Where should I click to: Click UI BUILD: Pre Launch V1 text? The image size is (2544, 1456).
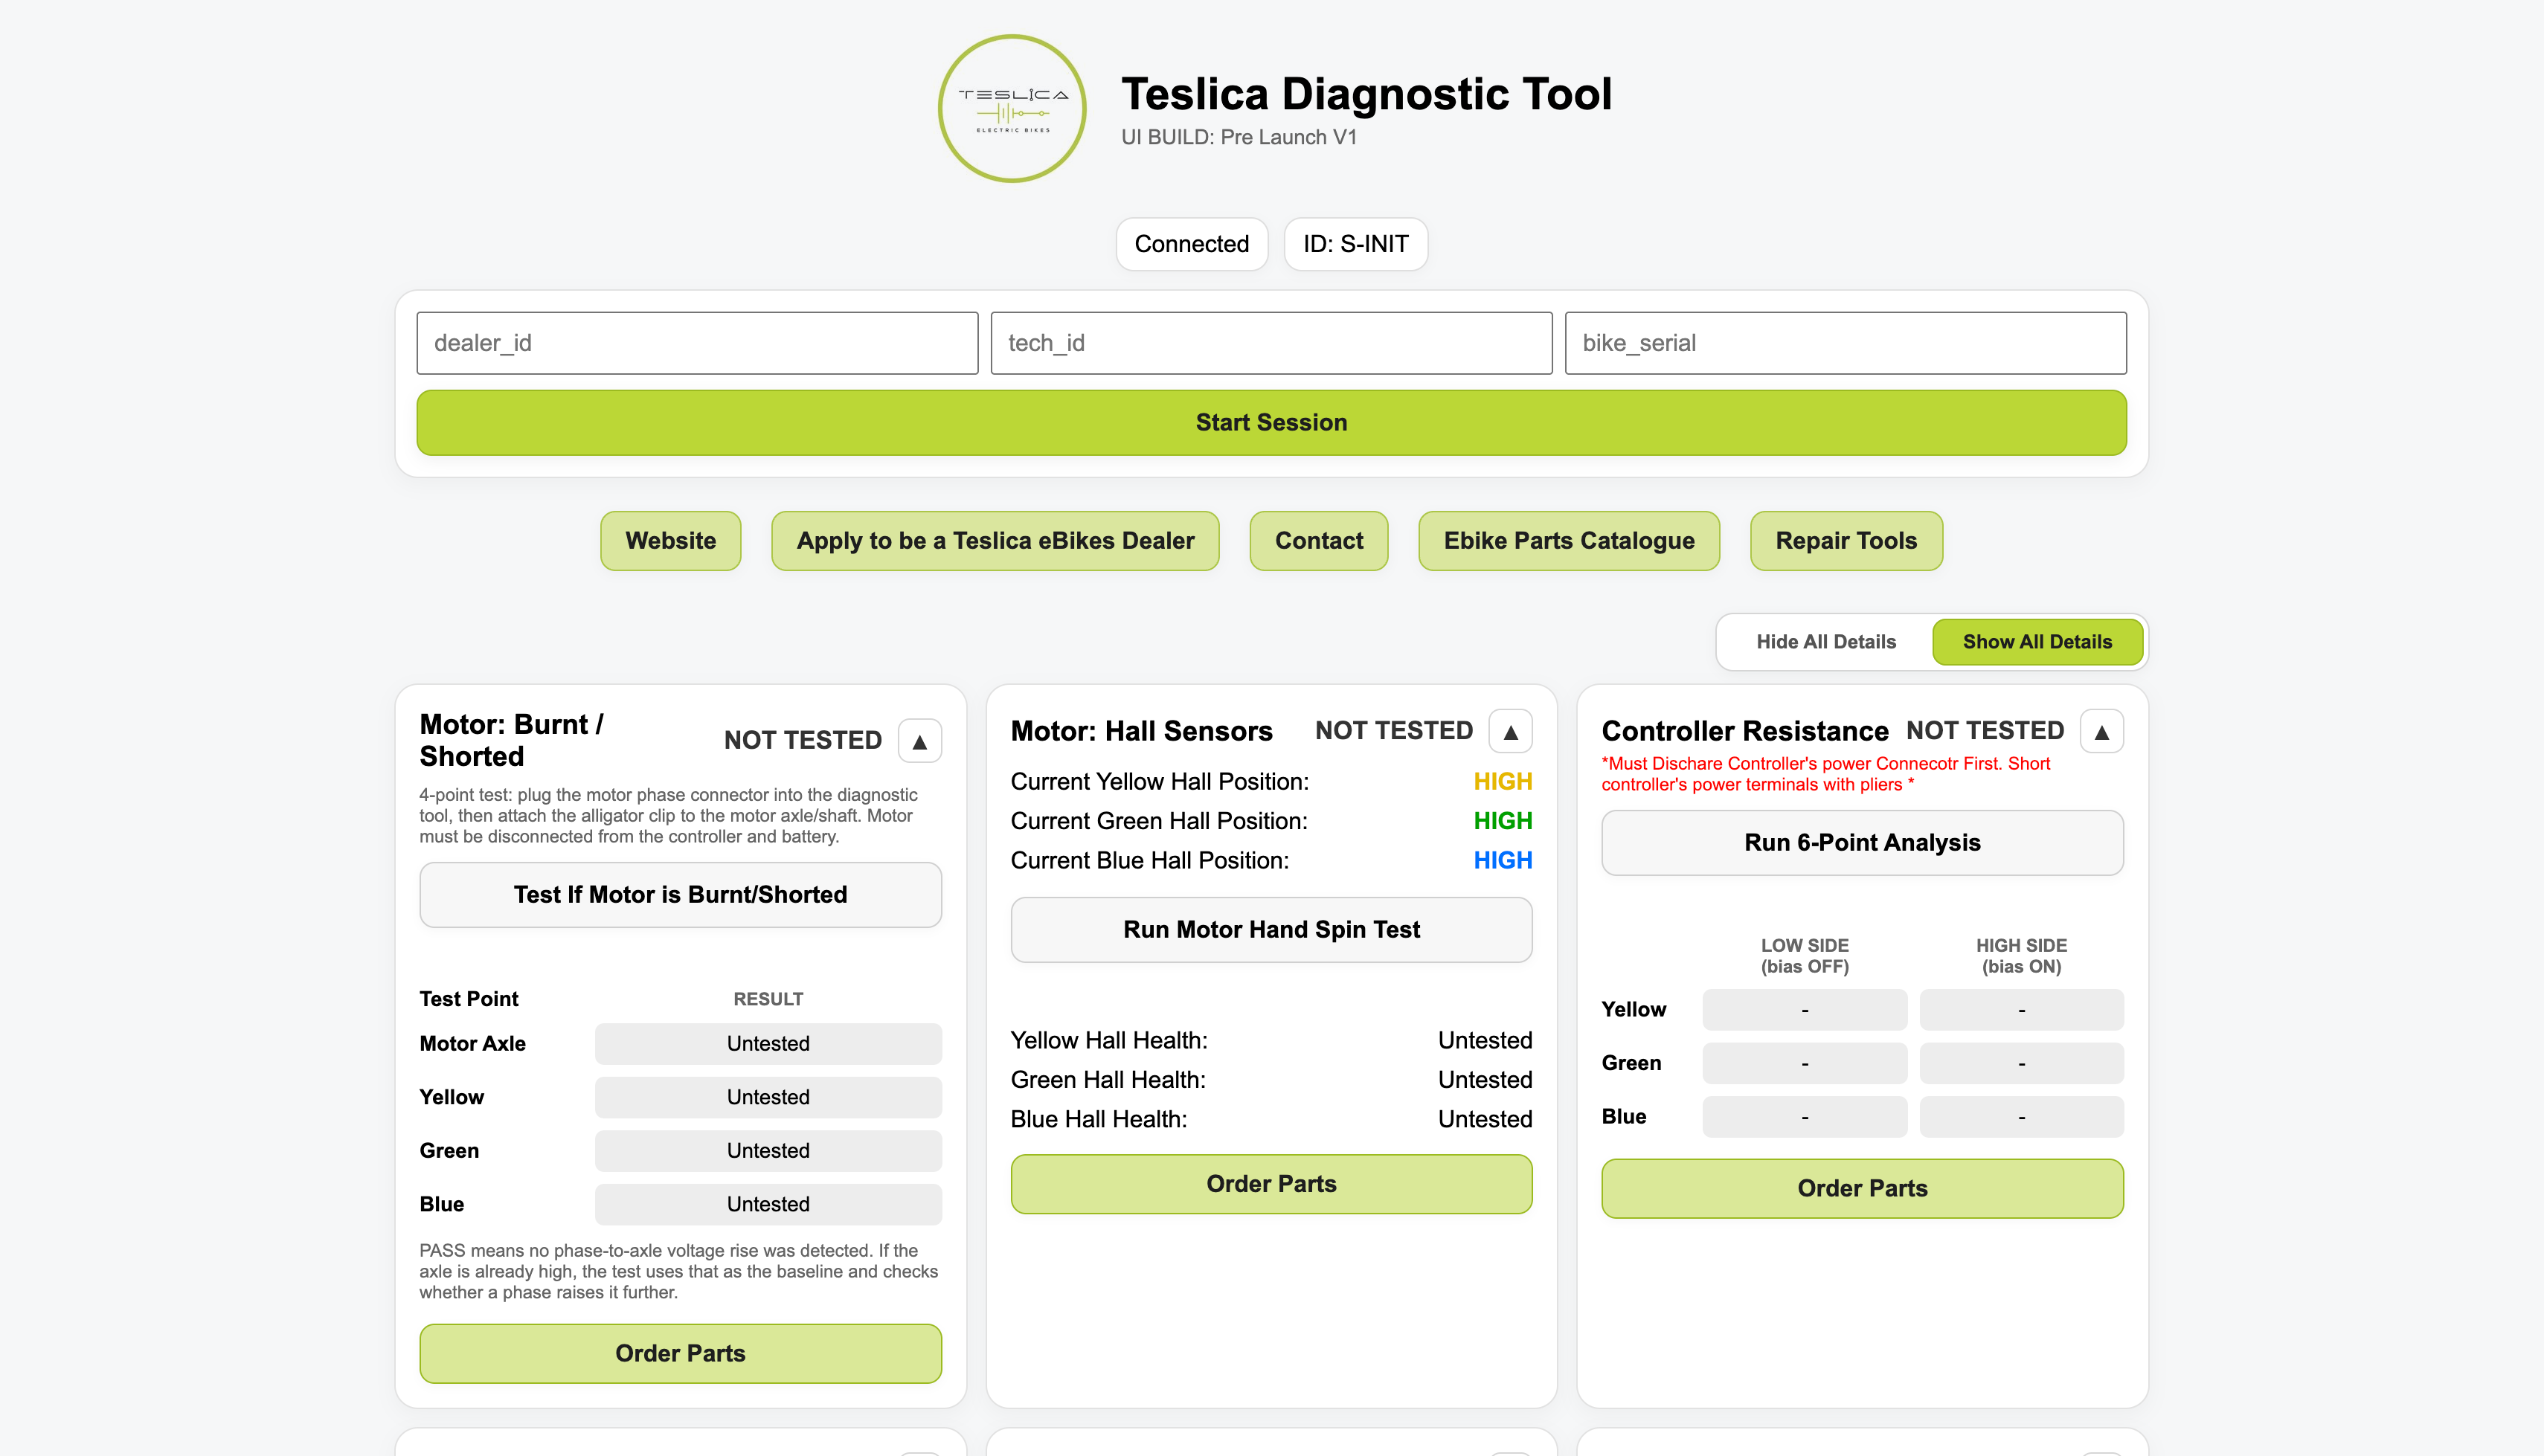1239,138
